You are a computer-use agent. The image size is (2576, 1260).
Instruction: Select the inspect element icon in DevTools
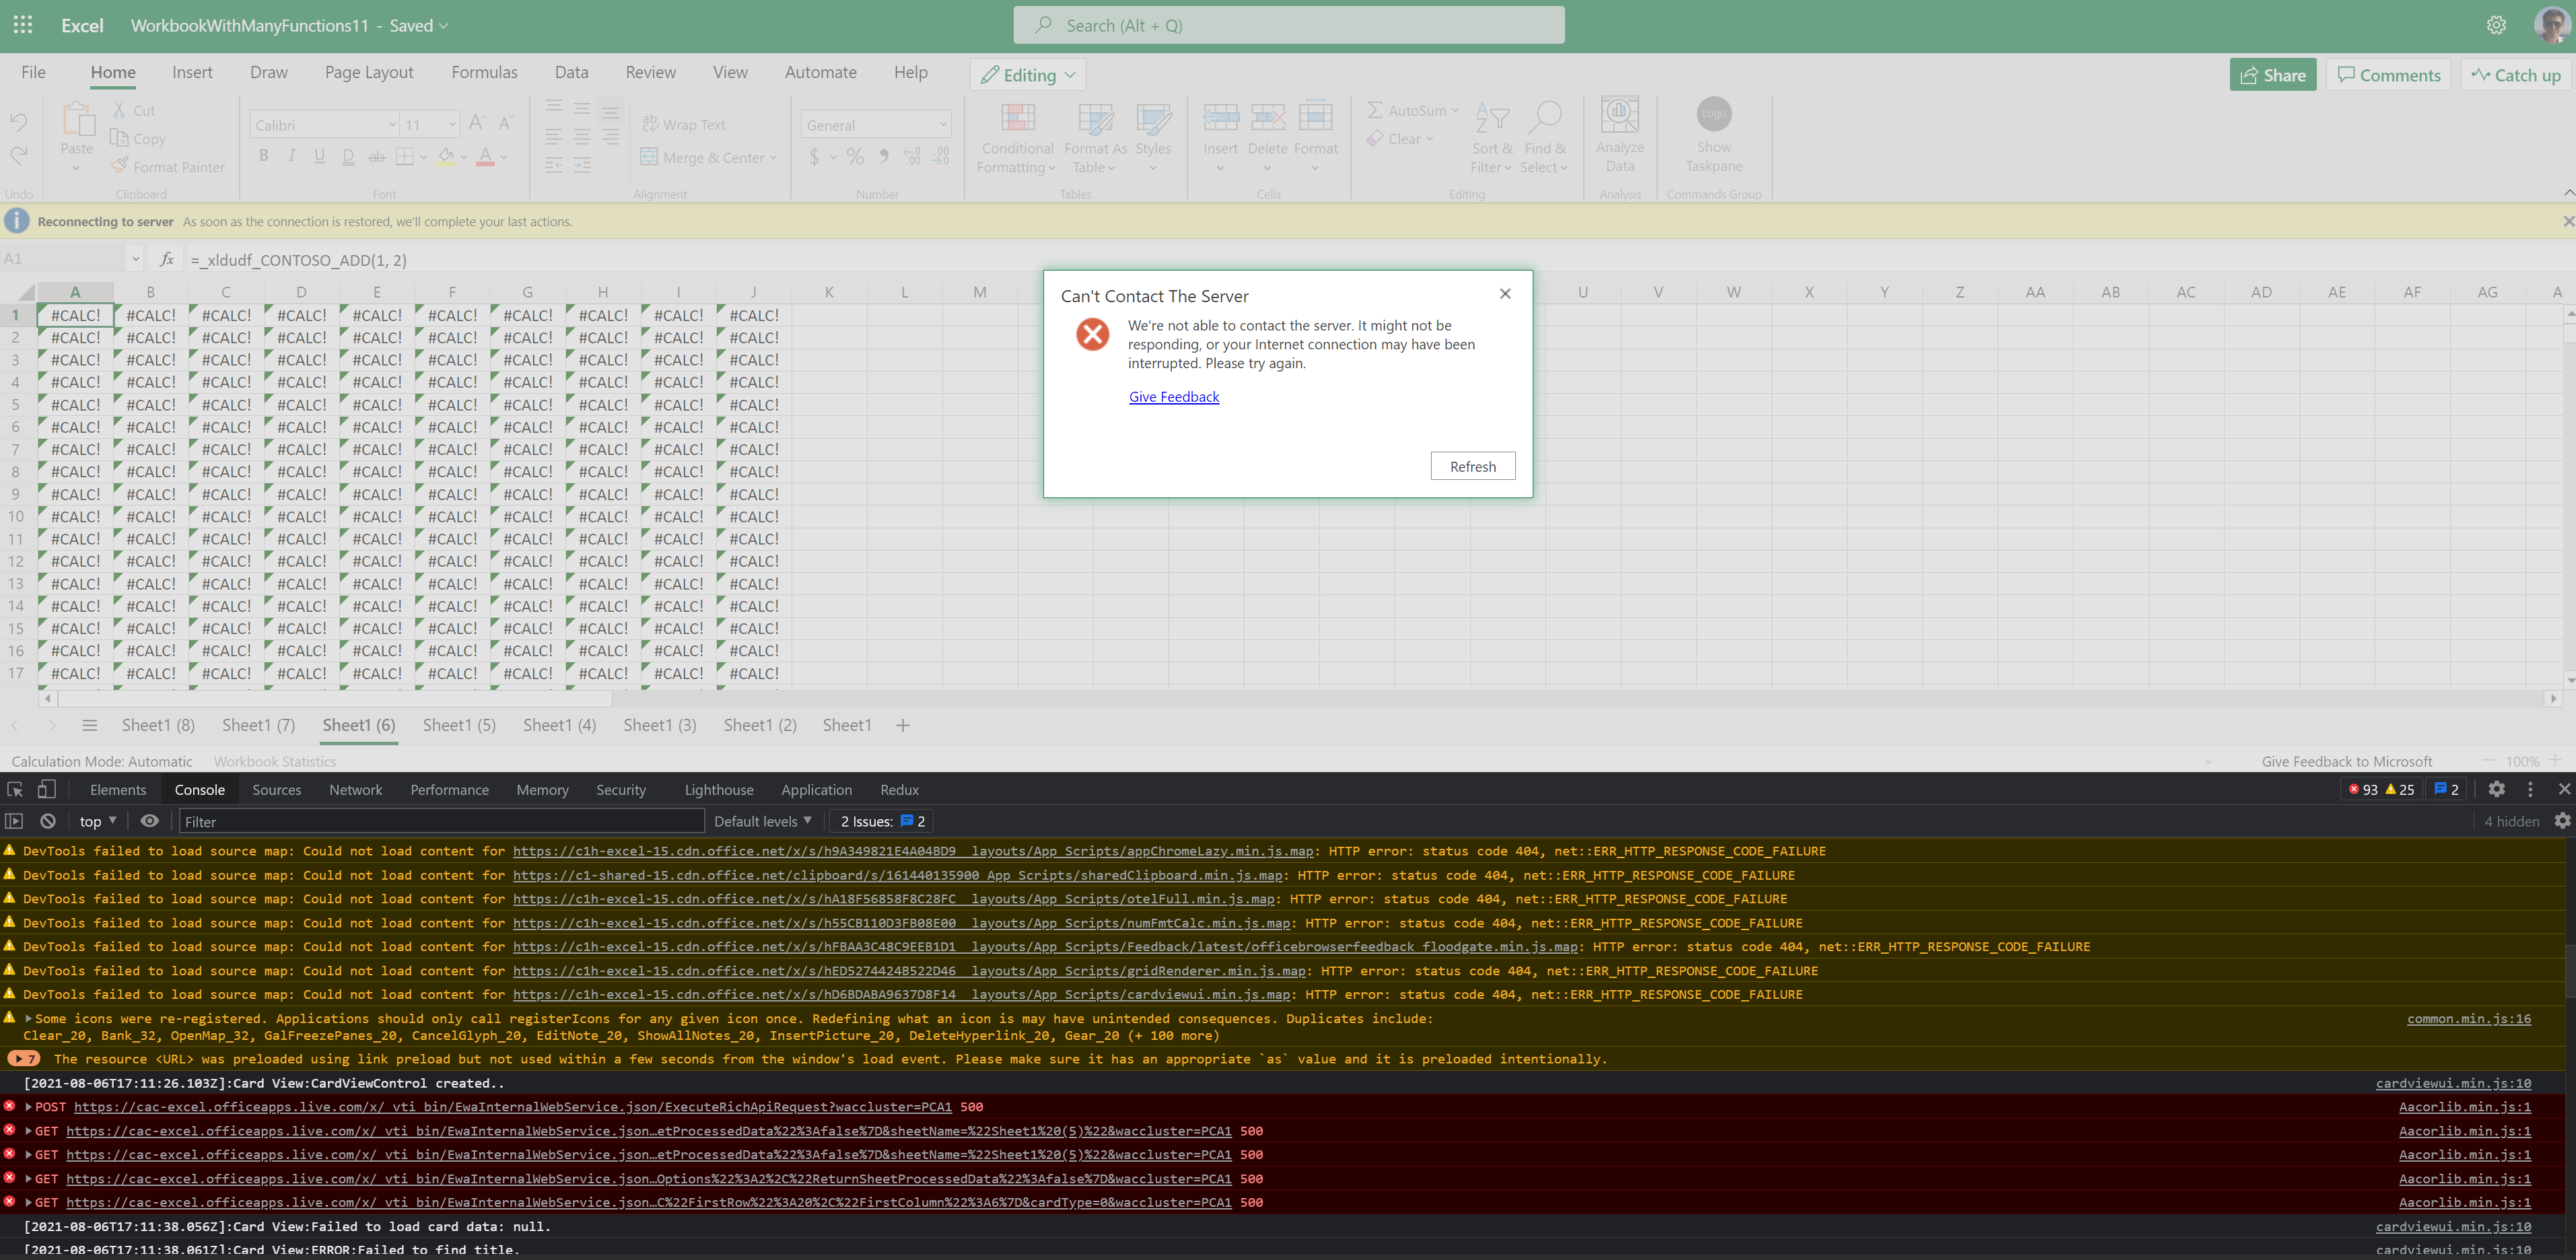pos(15,789)
